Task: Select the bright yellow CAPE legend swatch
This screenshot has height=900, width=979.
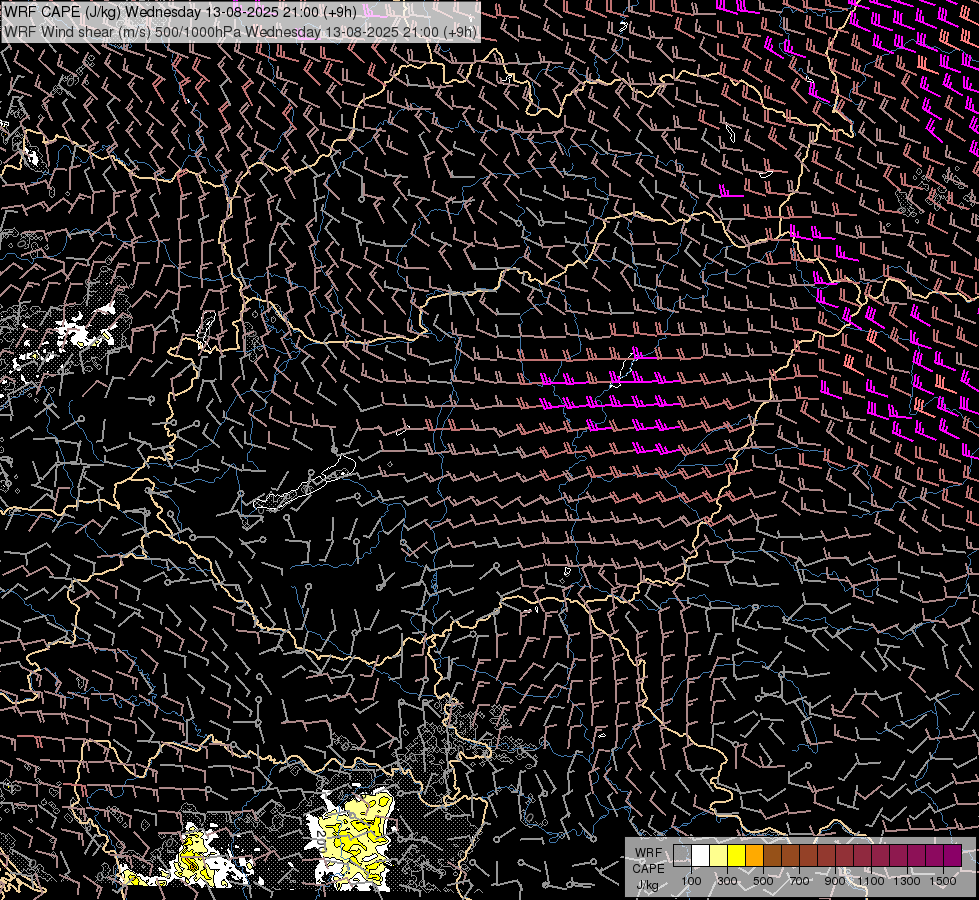Action: coord(737,856)
